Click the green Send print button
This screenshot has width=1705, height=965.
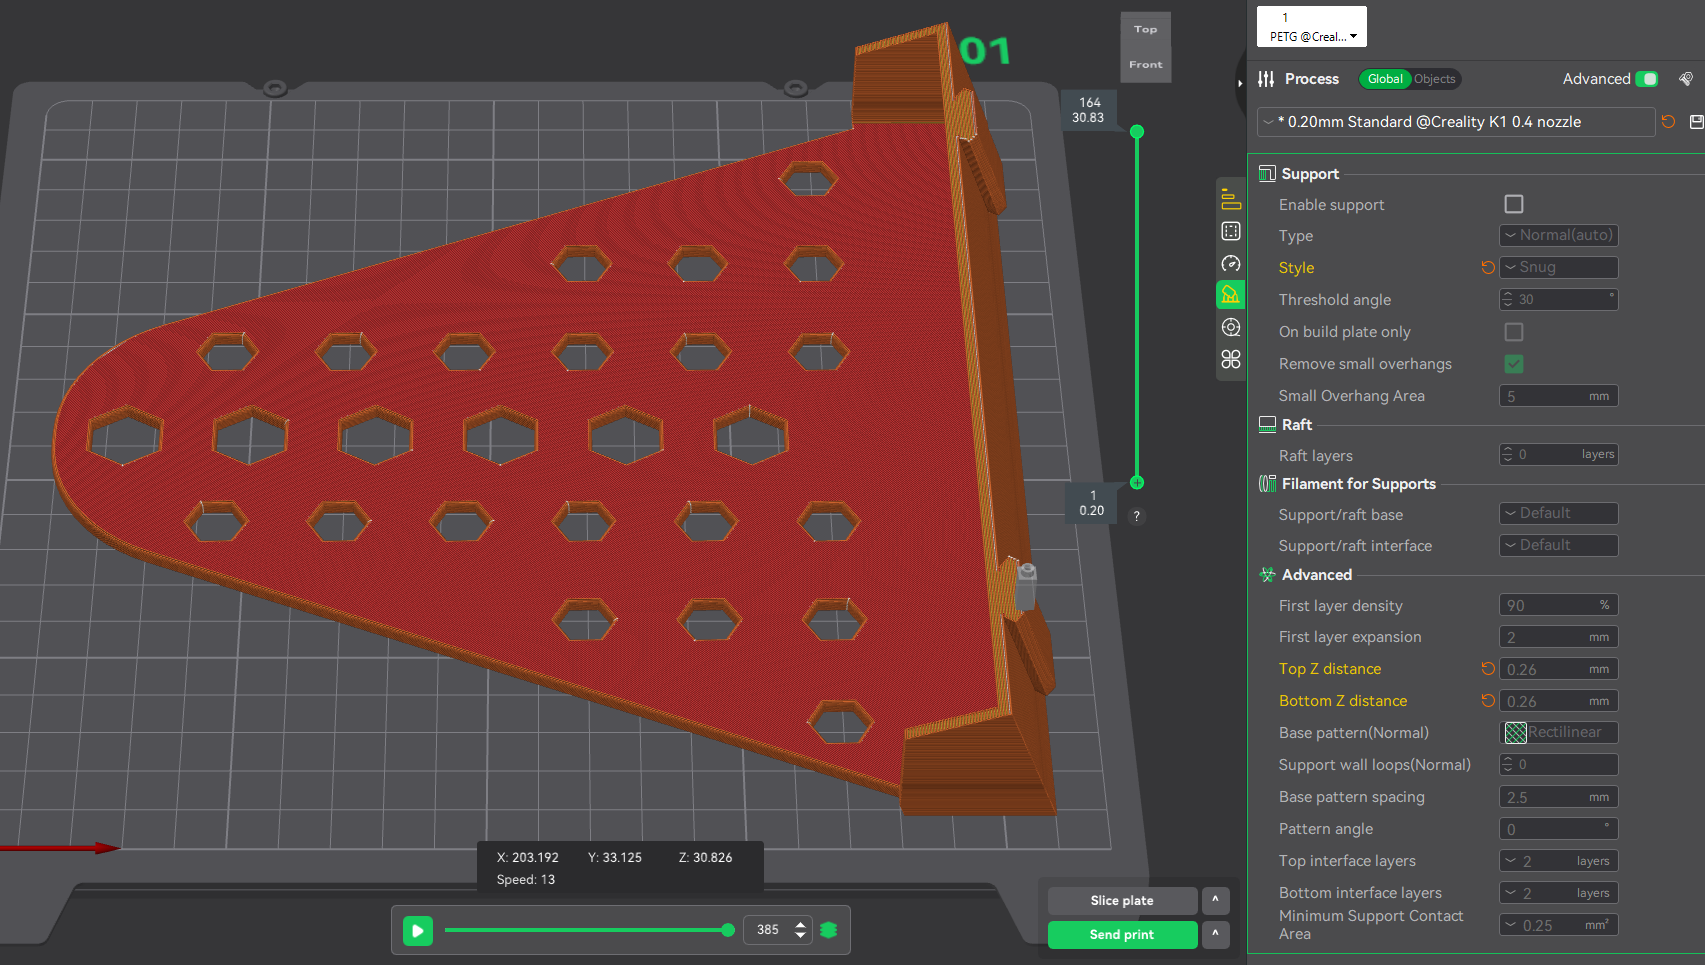[1122, 935]
